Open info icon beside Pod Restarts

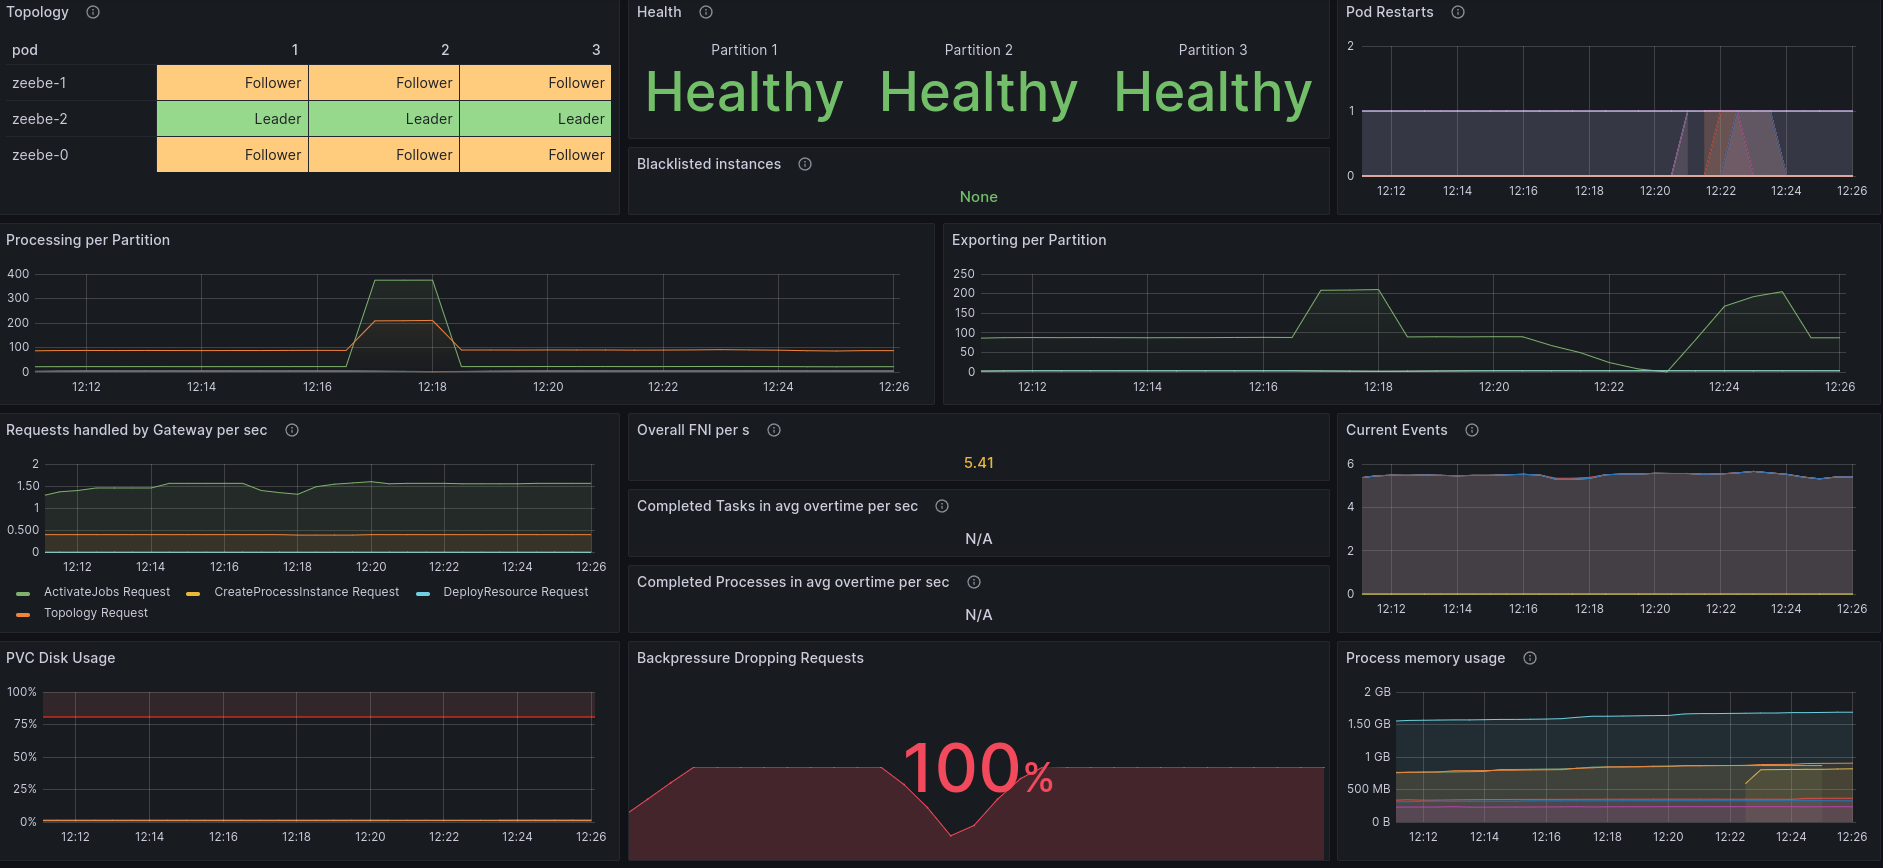click(1458, 12)
